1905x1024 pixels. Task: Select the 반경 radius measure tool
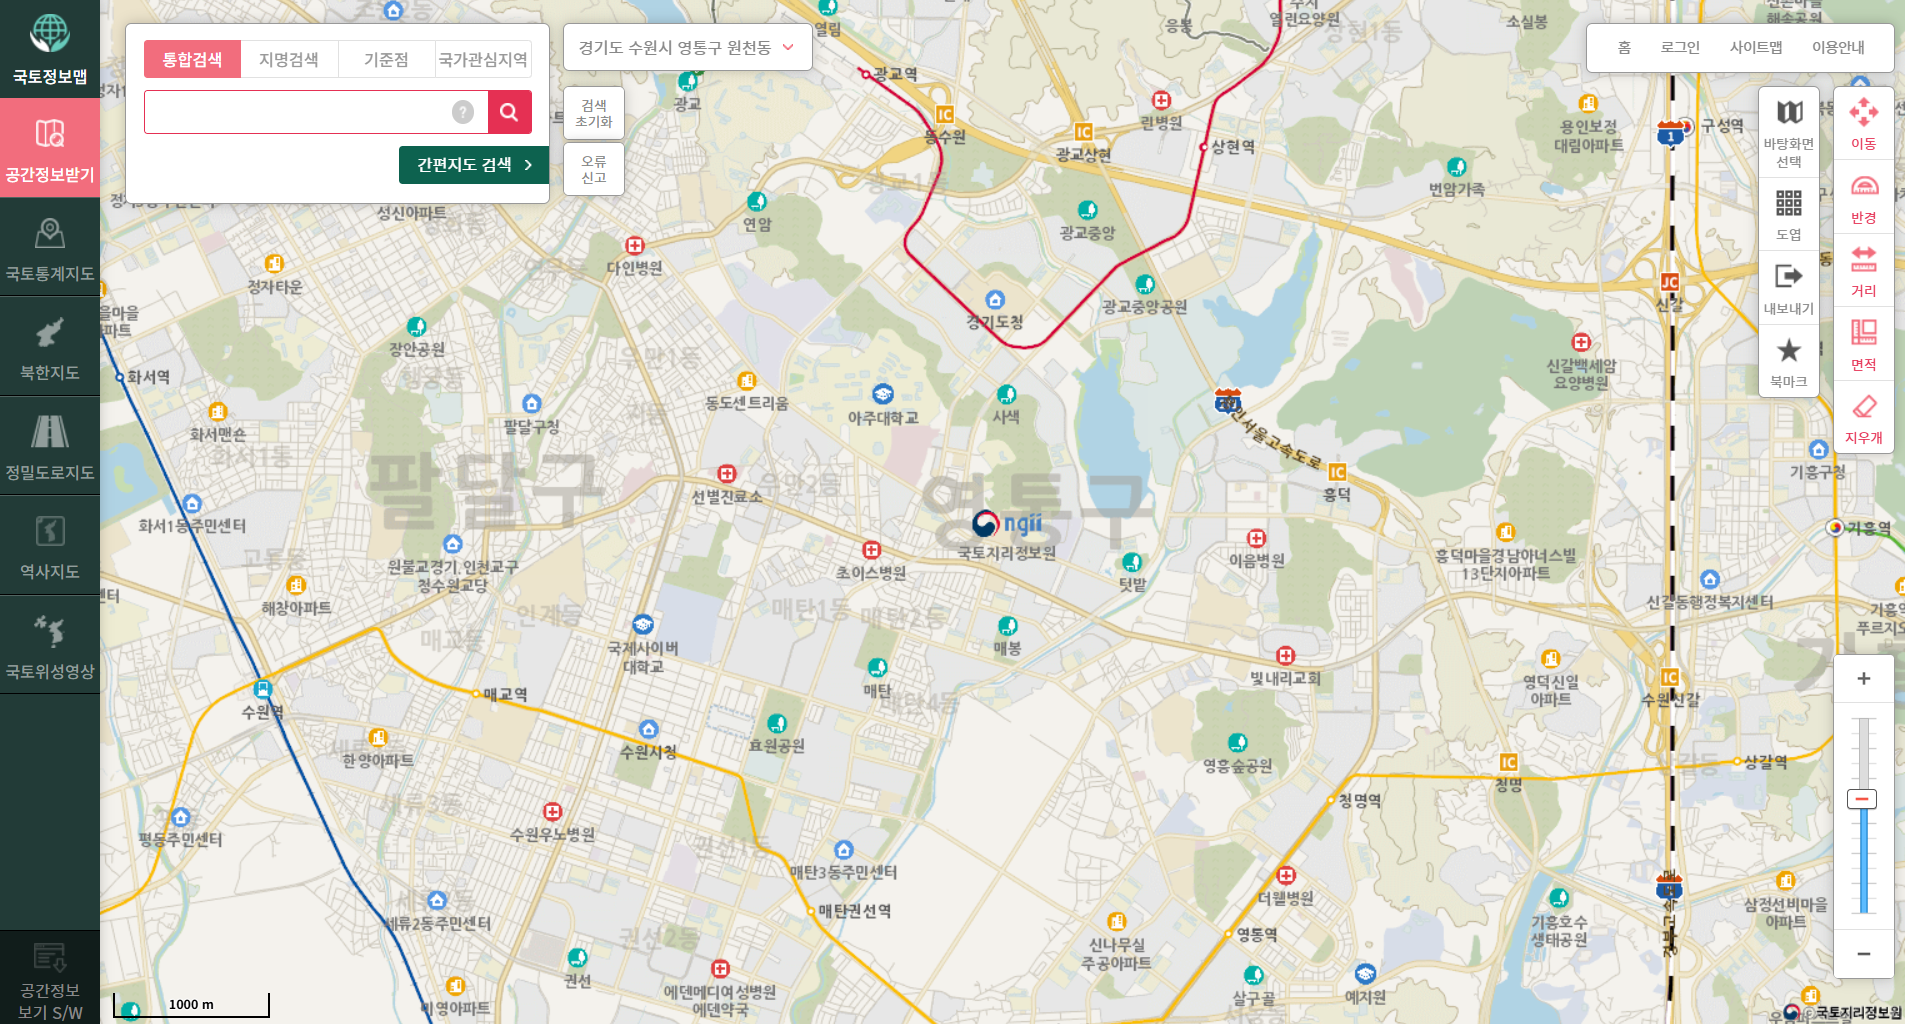click(1864, 198)
